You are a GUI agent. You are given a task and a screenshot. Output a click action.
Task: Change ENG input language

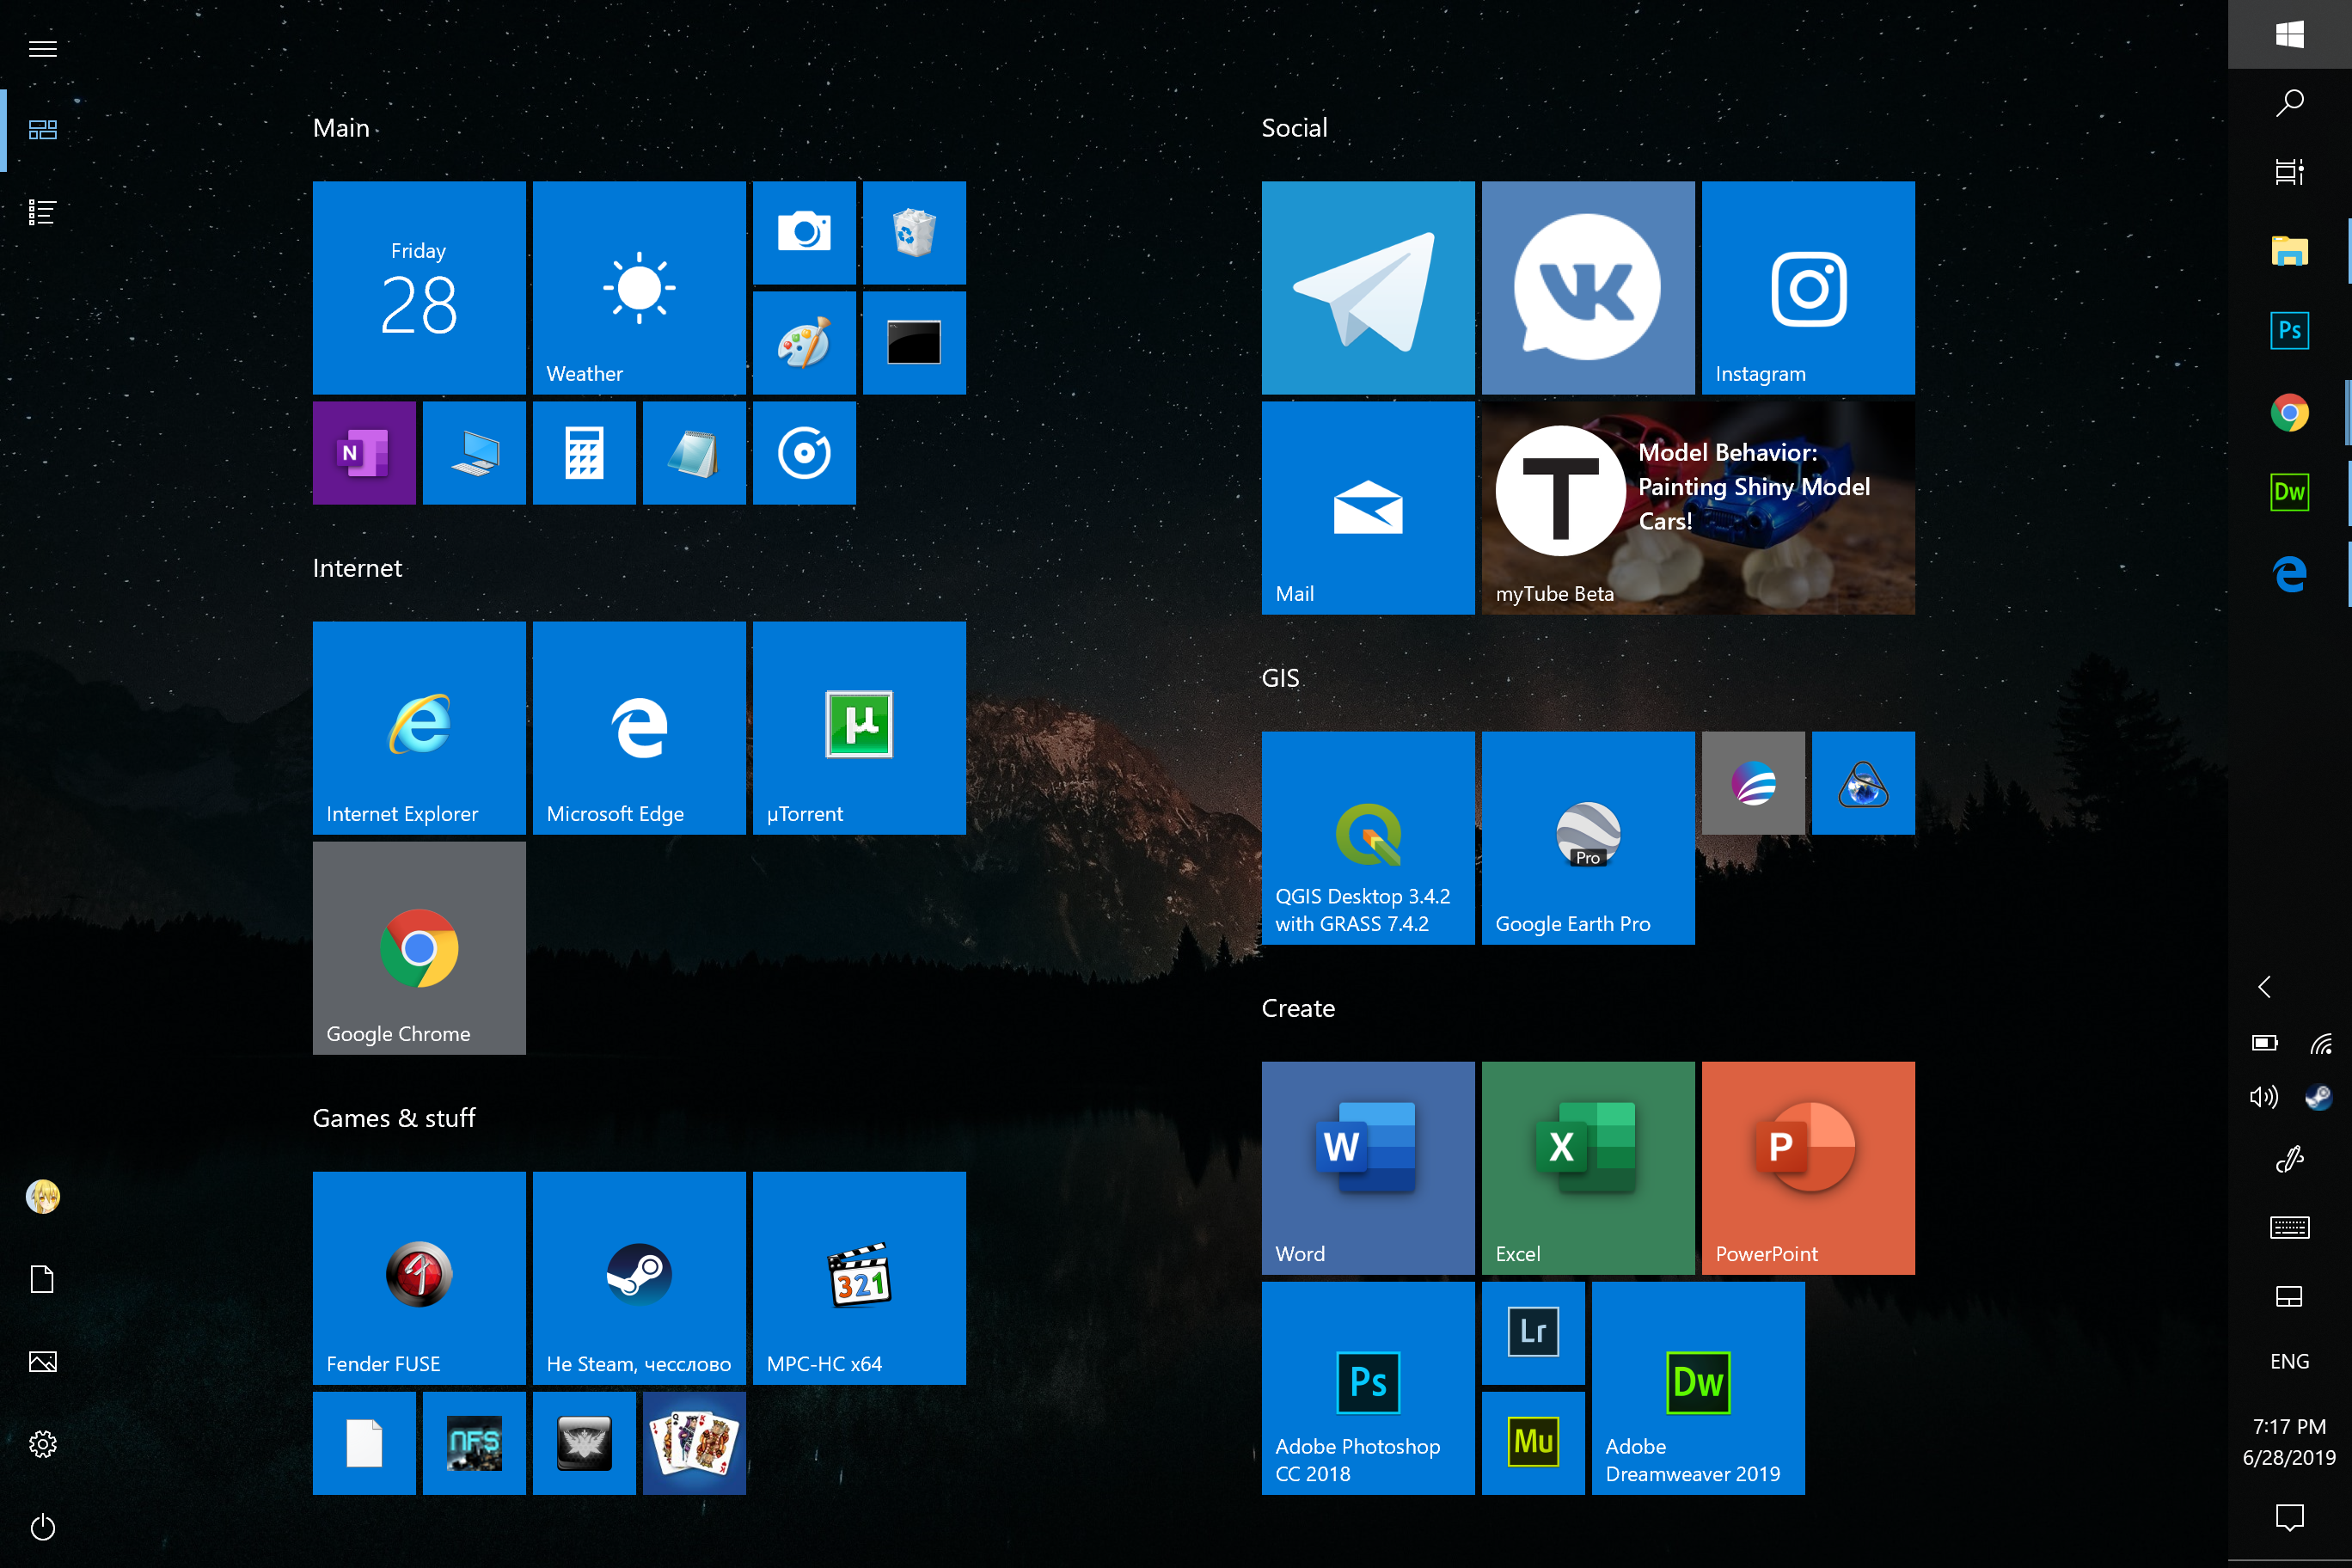[x=2290, y=1361]
